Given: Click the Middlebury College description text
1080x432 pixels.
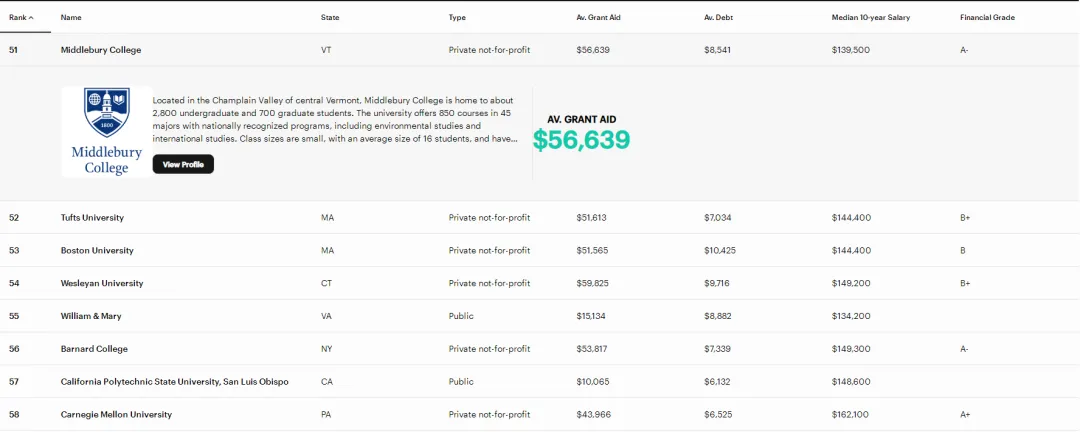Looking at the screenshot, I should [335, 119].
